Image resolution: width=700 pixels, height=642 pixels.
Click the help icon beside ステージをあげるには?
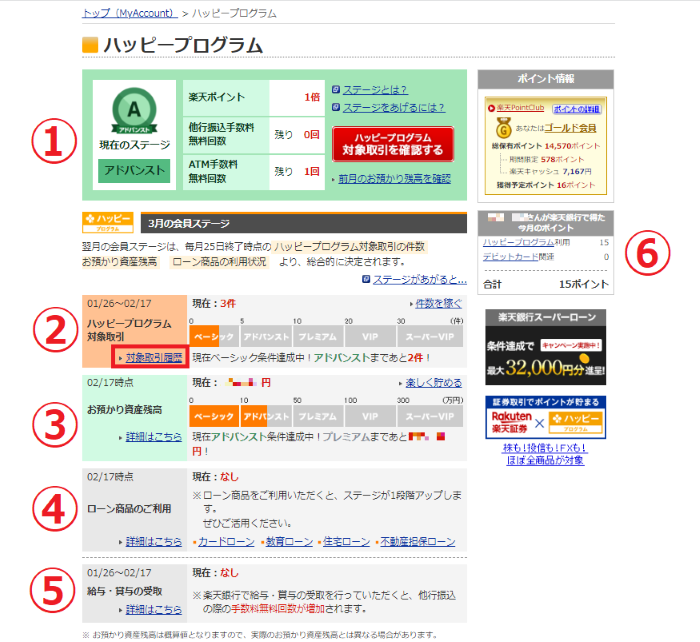click(x=336, y=108)
